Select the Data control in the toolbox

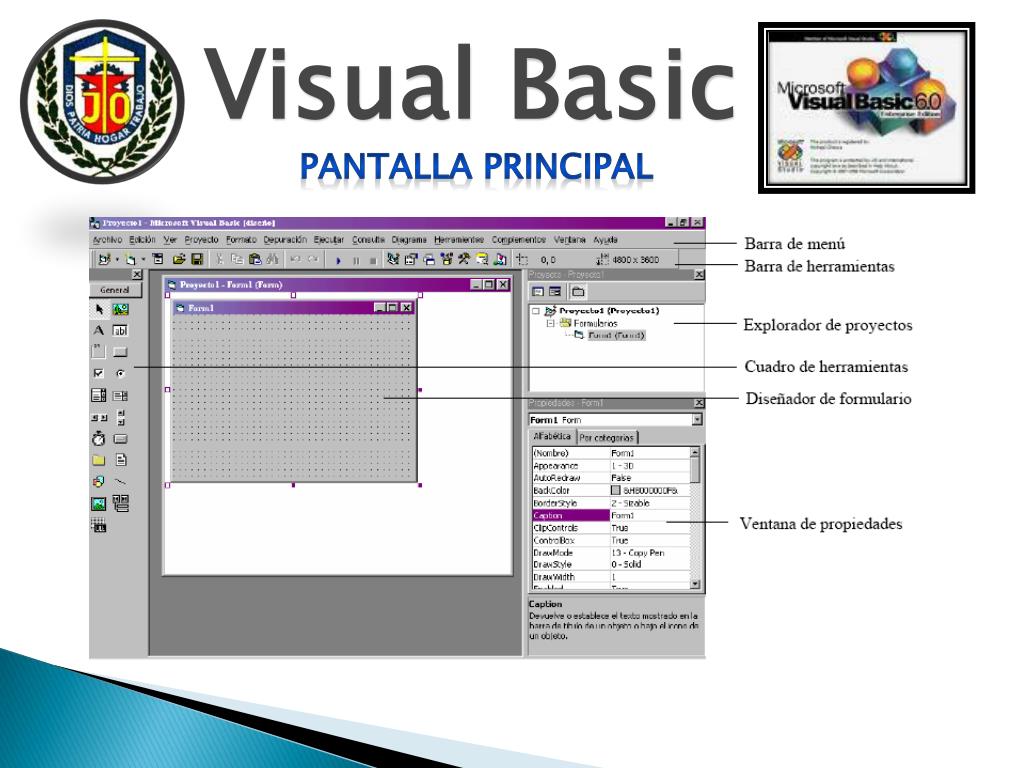(x=121, y=502)
